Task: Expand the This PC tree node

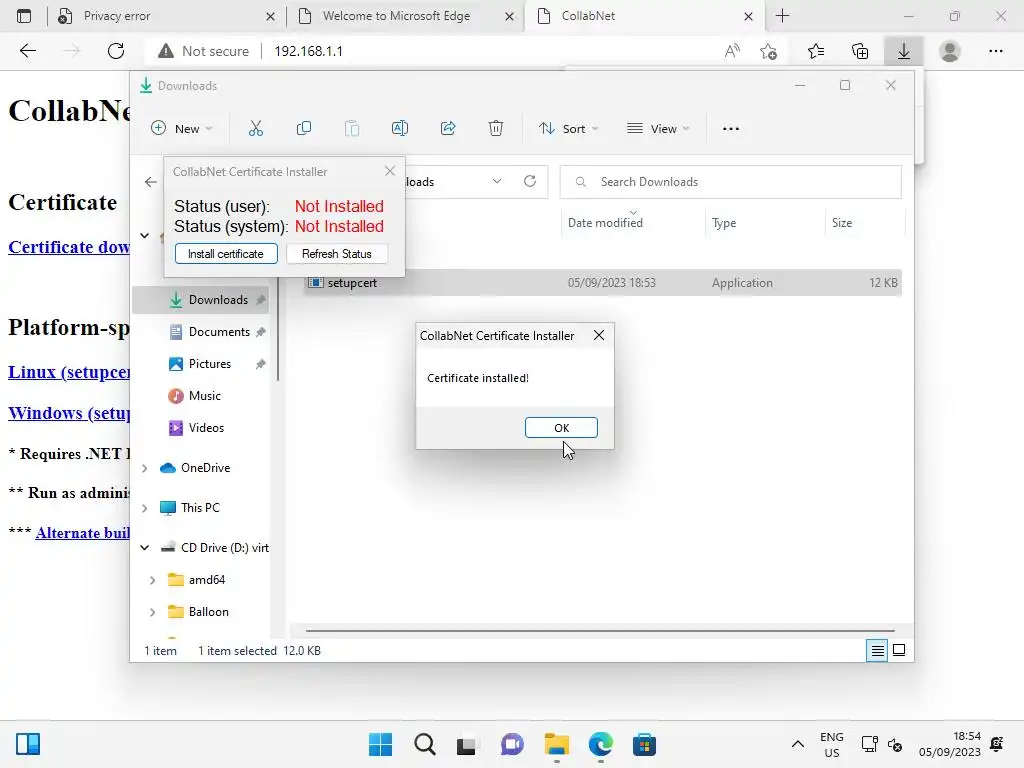Action: coord(145,508)
